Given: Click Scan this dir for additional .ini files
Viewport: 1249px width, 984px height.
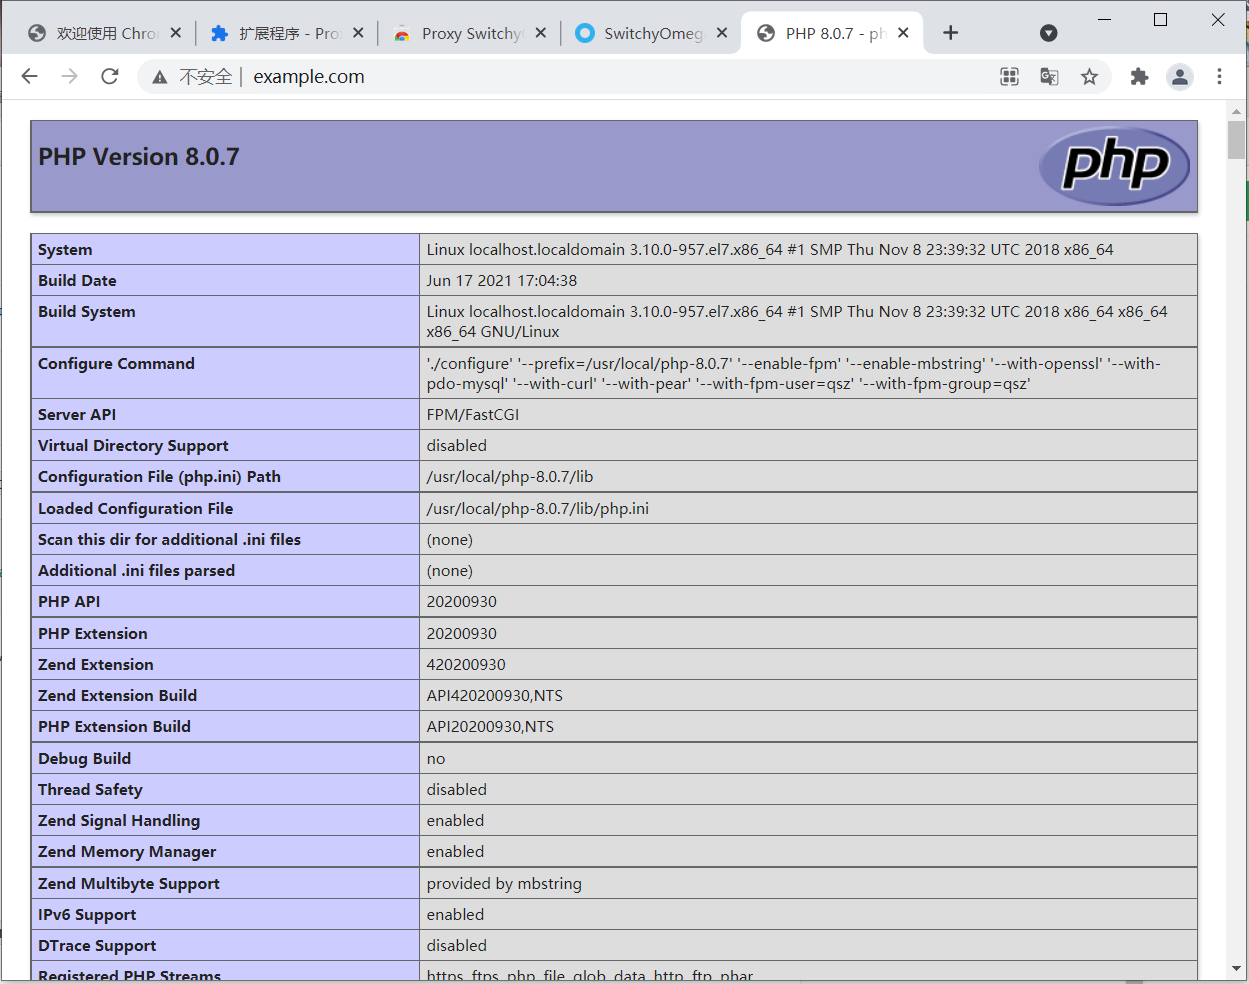Looking at the screenshot, I should (169, 540).
